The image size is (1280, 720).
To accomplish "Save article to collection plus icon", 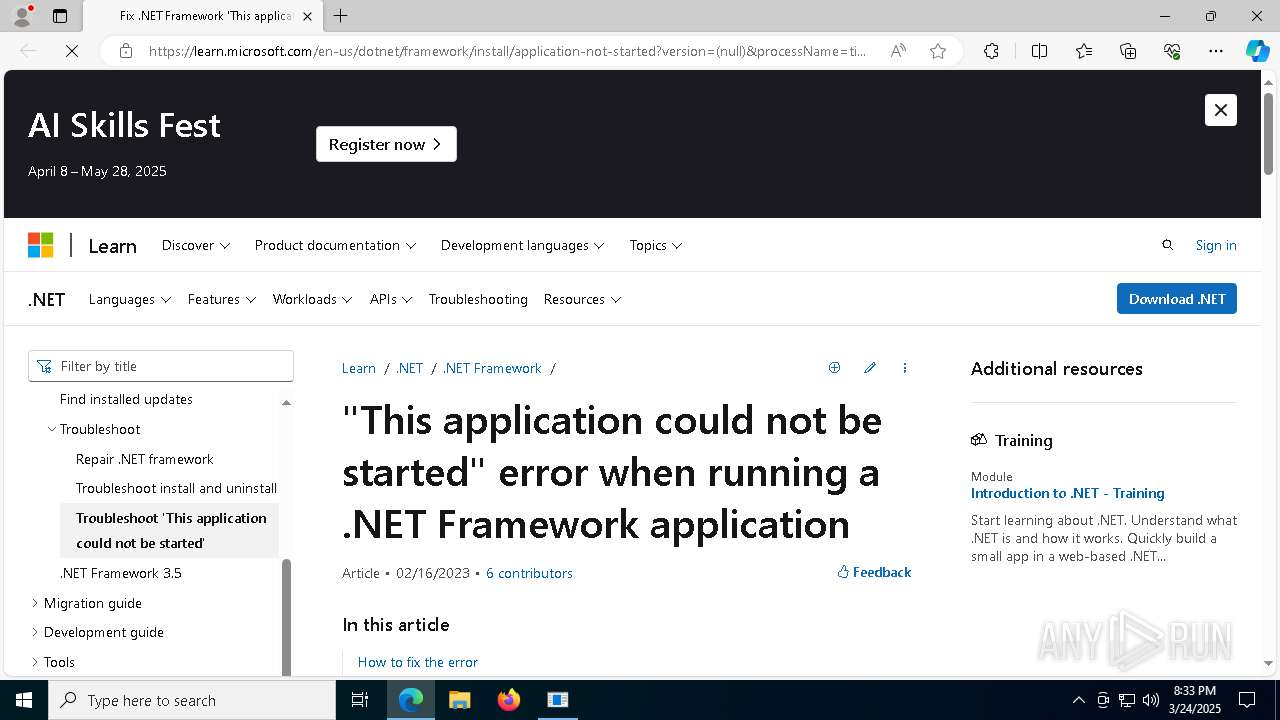I will tap(834, 368).
